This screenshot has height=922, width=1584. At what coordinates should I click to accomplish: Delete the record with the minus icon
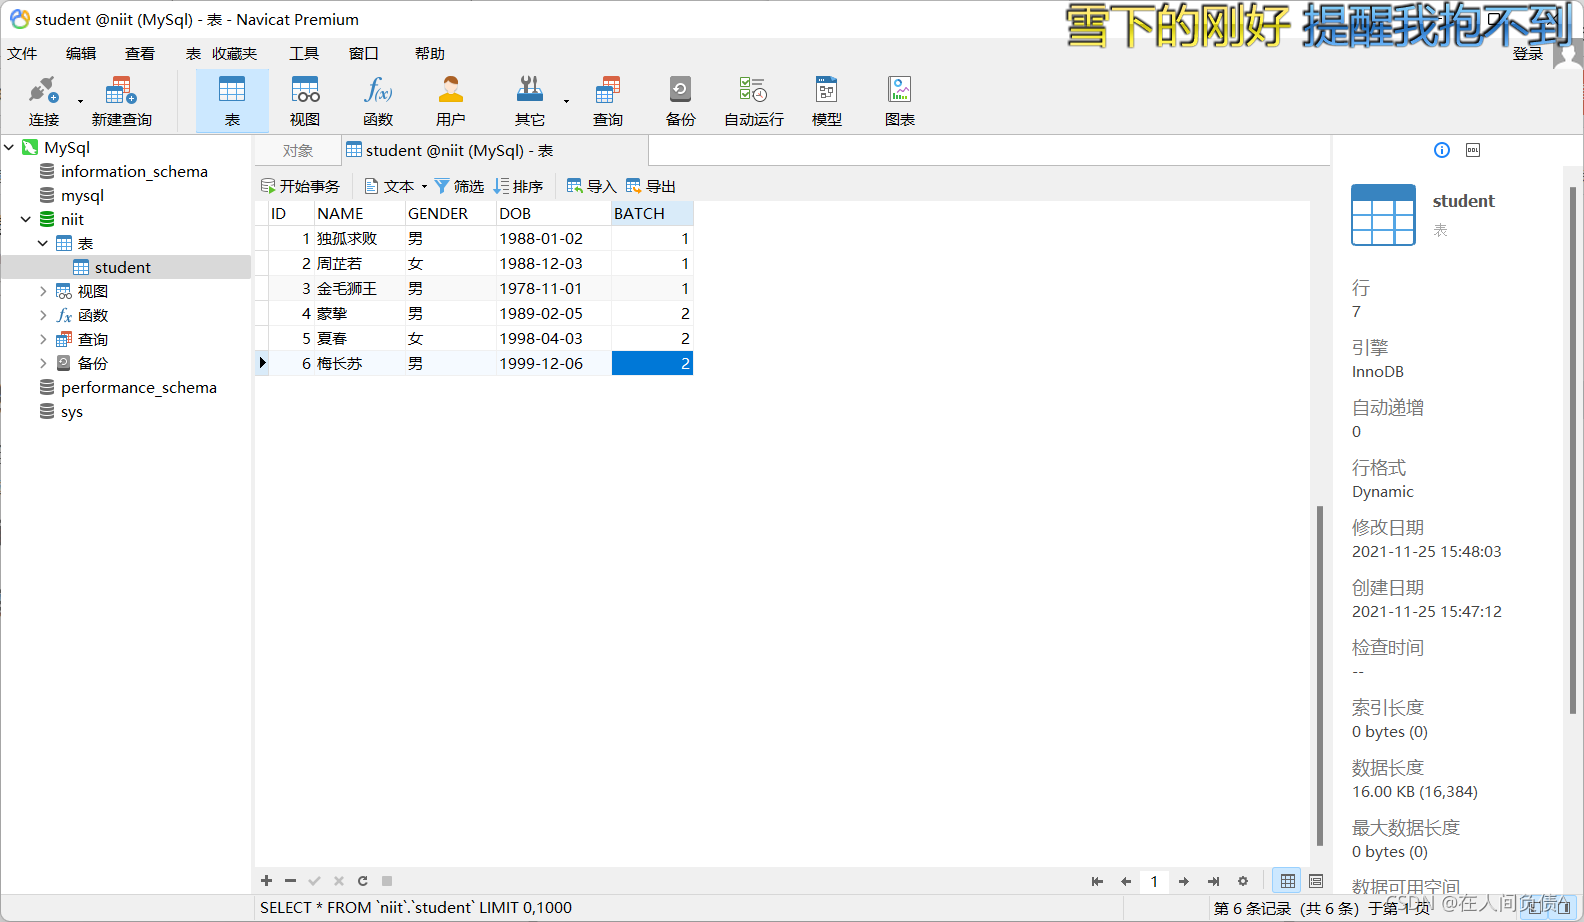click(290, 881)
